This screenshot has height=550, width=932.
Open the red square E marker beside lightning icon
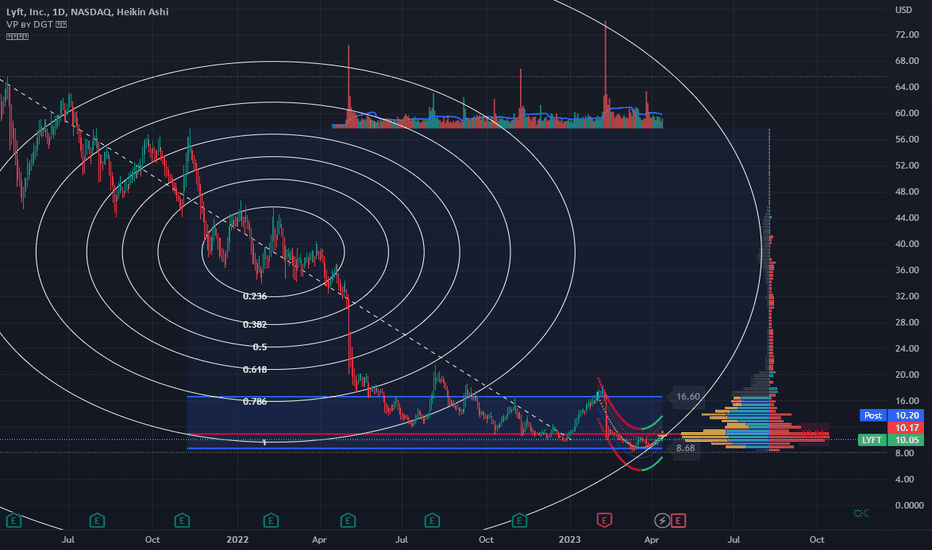tap(678, 521)
